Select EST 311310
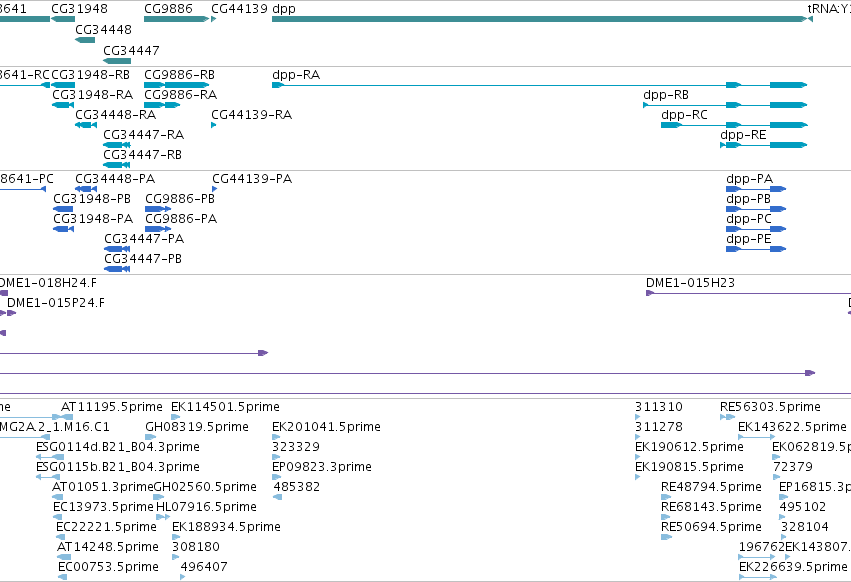Screen dimensions: 851x582 [x=638, y=417]
